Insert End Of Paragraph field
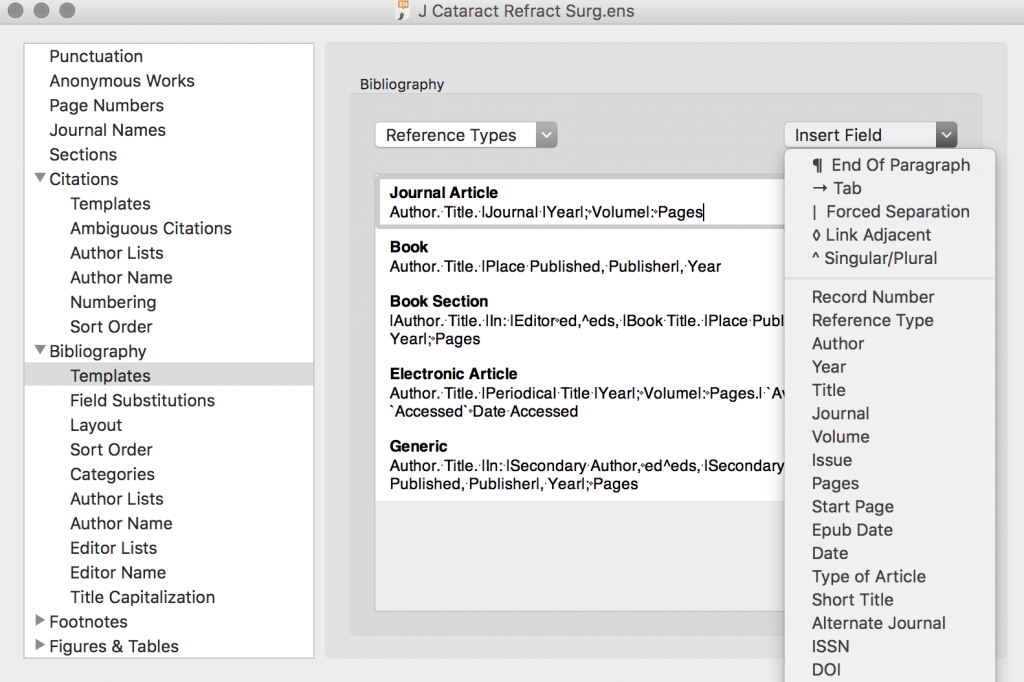Screen dimensions: 1024x682 tap(890, 165)
